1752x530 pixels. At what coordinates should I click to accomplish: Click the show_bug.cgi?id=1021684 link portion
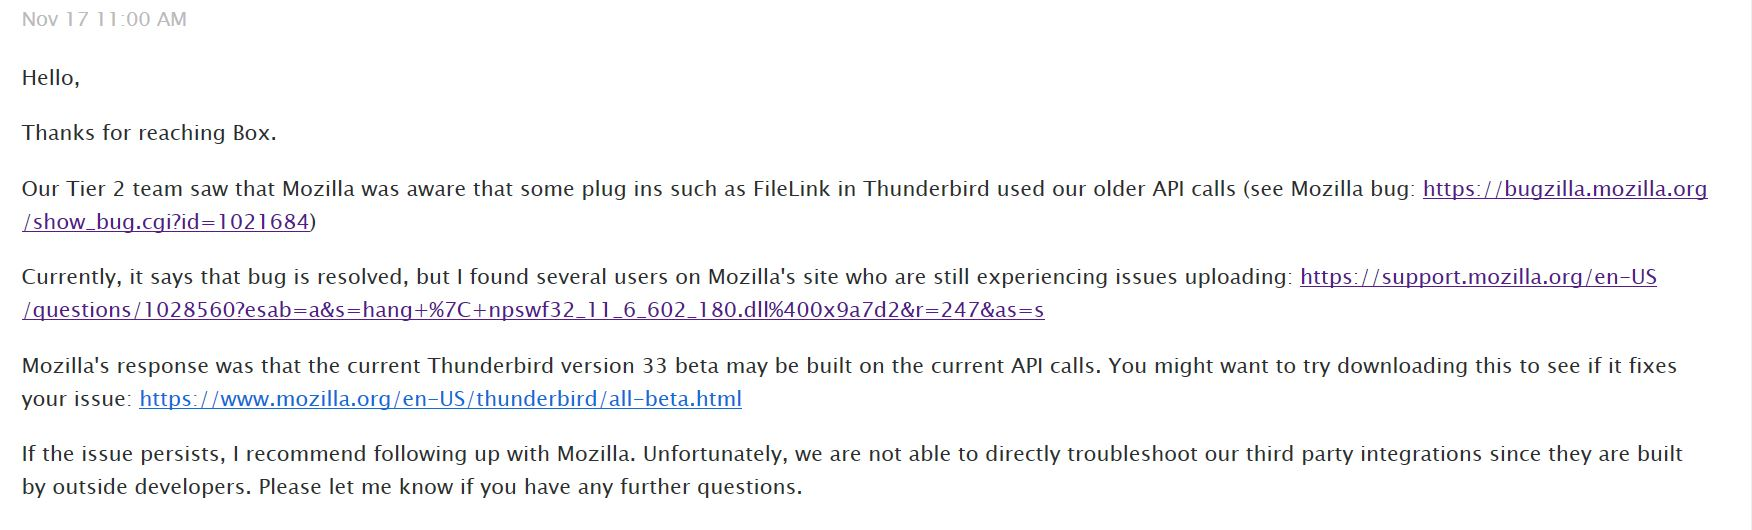tap(166, 222)
